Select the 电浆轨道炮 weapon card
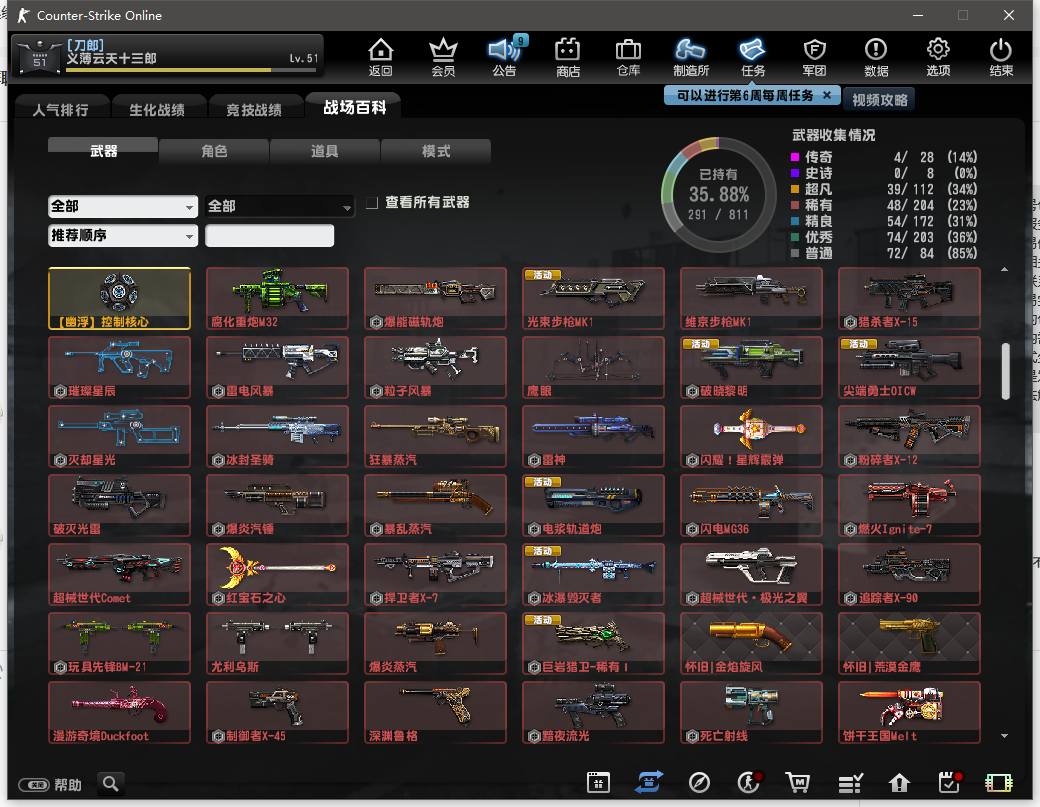1040x807 pixels. pyautogui.click(x=593, y=505)
